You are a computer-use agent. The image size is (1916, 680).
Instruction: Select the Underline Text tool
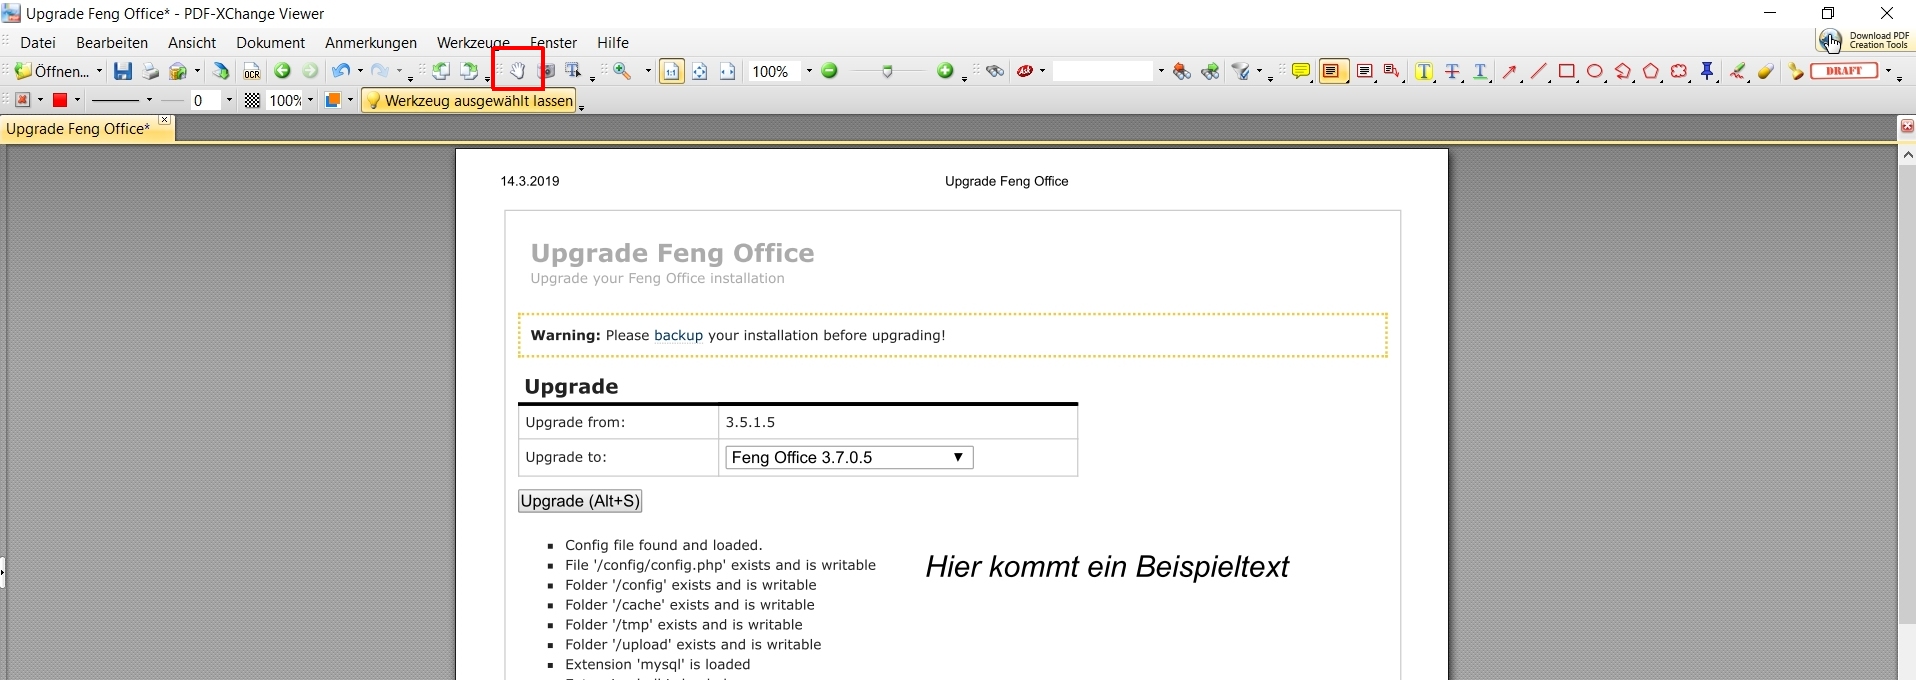tap(1480, 71)
